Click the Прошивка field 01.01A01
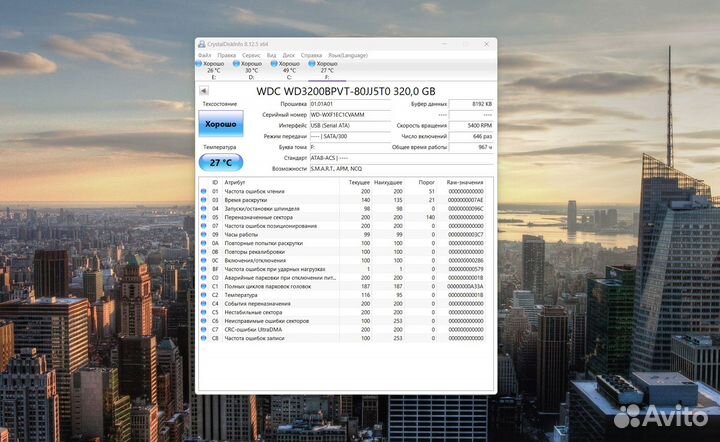This screenshot has height=442, width=720. [x=350, y=104]
